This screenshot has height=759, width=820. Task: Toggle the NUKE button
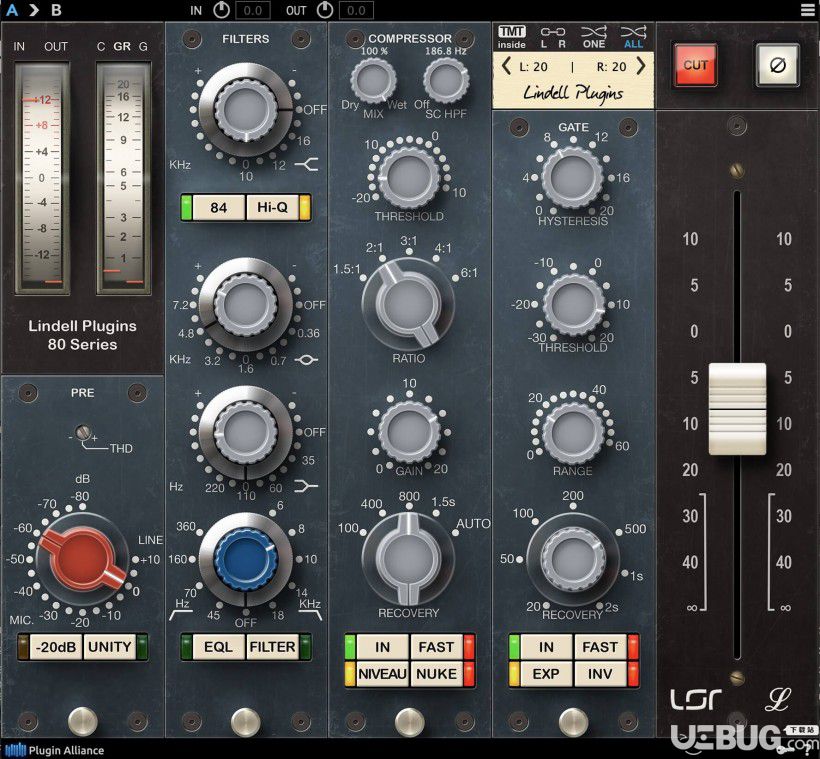(x=436, y=674)
